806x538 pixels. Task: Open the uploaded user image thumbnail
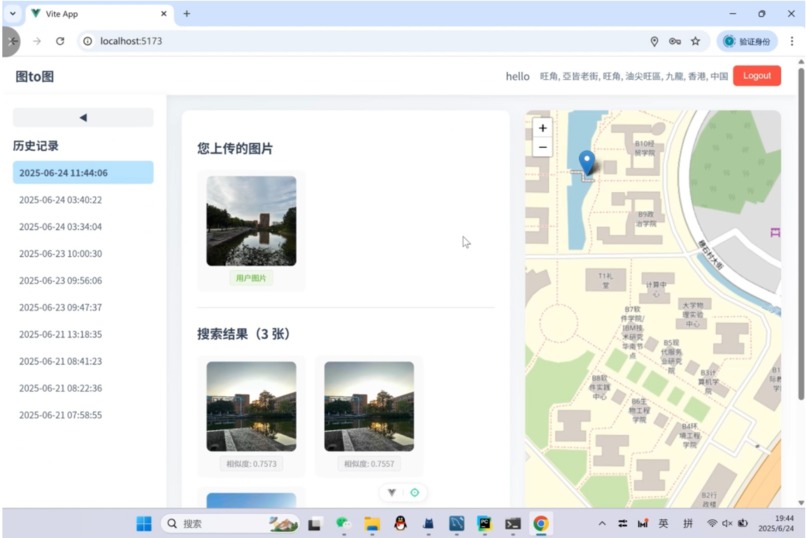[x=251, y=221]
